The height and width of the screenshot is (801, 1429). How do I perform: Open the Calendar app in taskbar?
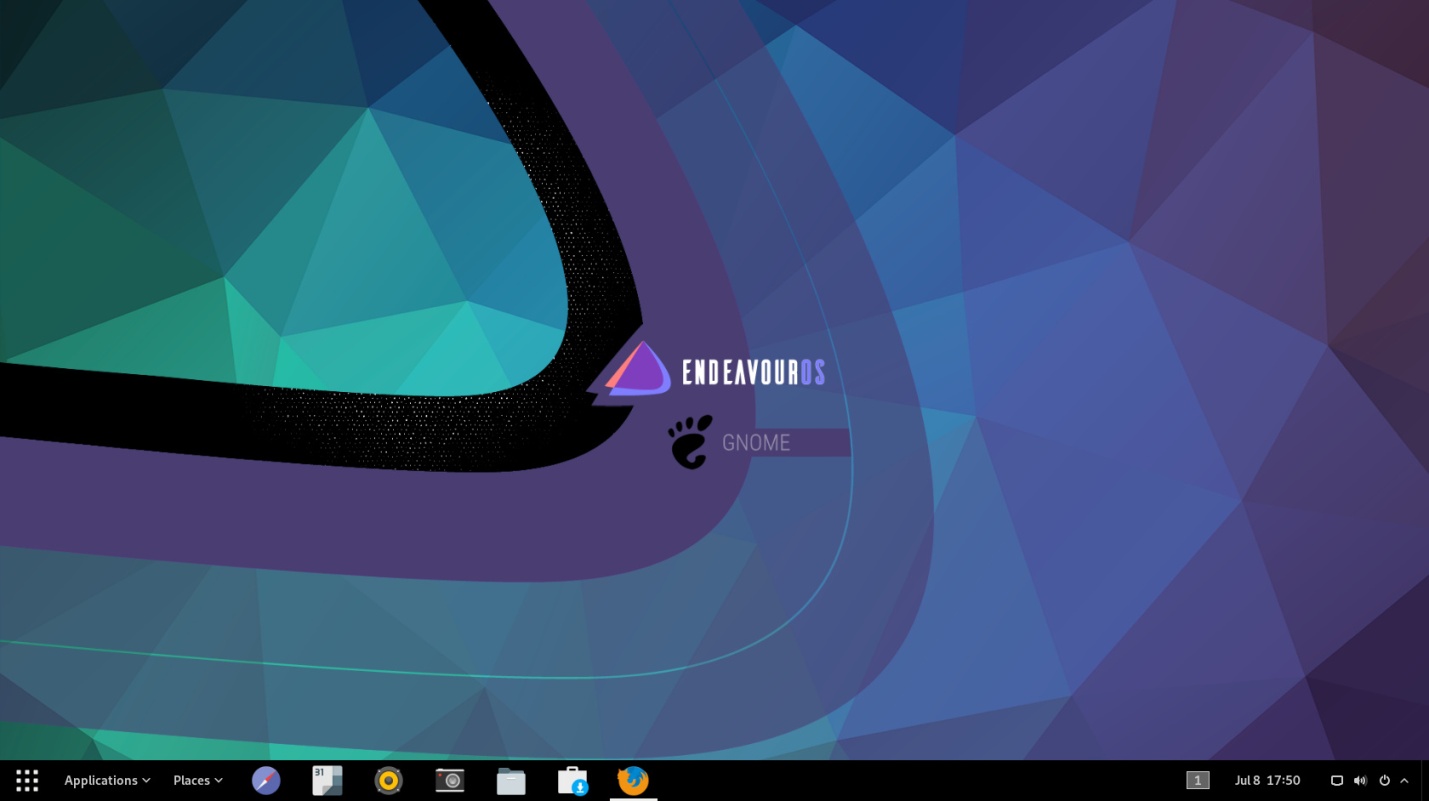point(327,780)
